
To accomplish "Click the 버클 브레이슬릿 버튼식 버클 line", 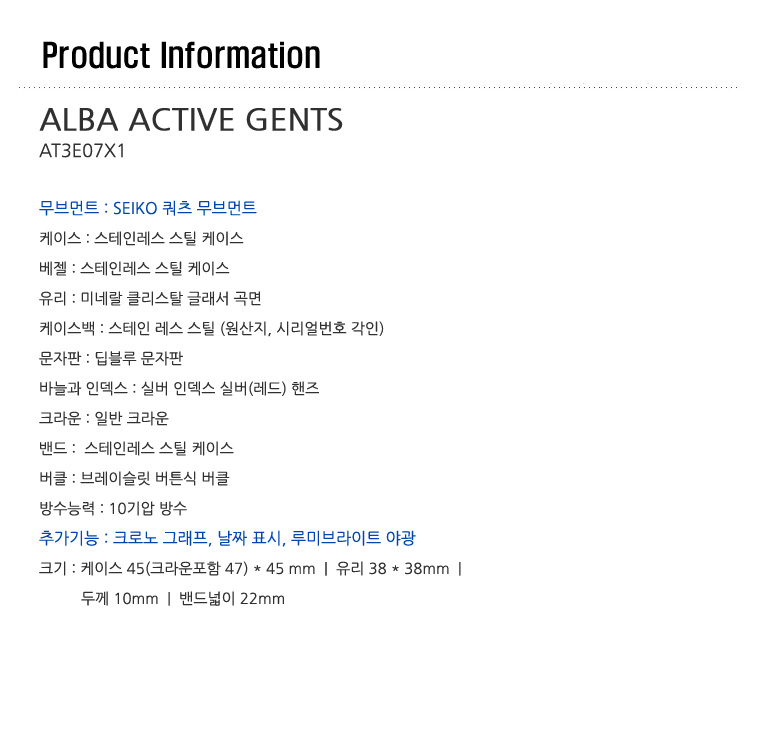I will pos(134,478).
